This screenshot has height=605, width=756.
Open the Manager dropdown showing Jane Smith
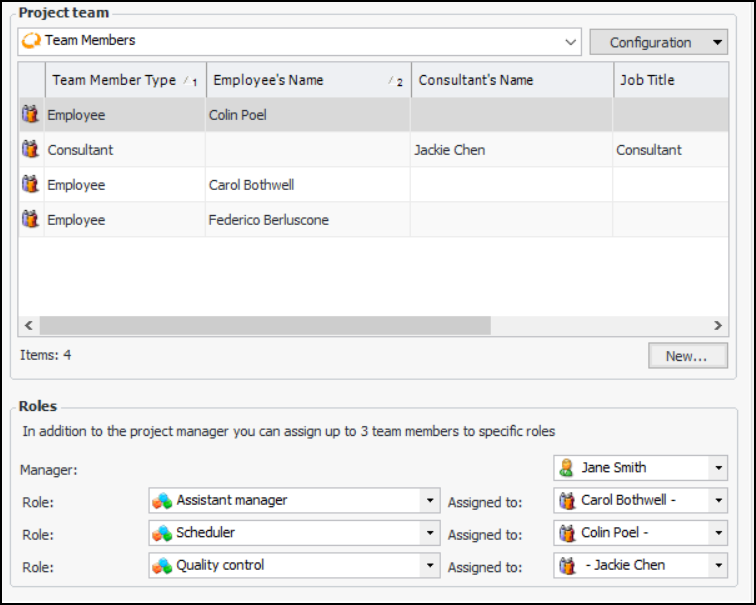pos(719,468)
